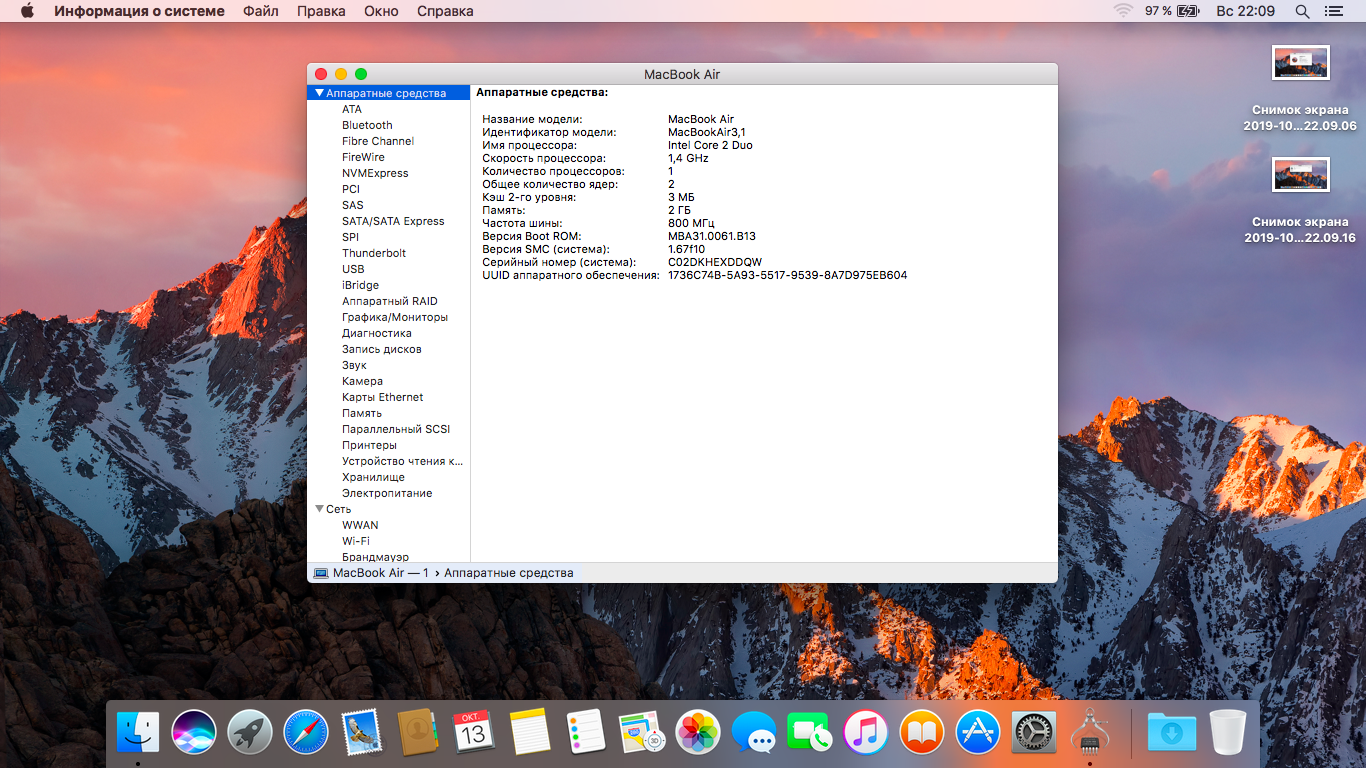Select FireWire in sidebar

[x=363, y=157]
